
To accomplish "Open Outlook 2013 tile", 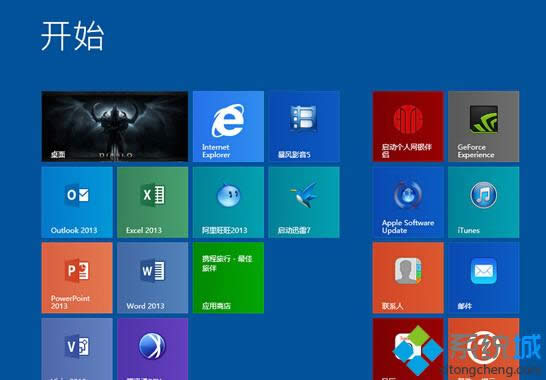I will point(77,202).
